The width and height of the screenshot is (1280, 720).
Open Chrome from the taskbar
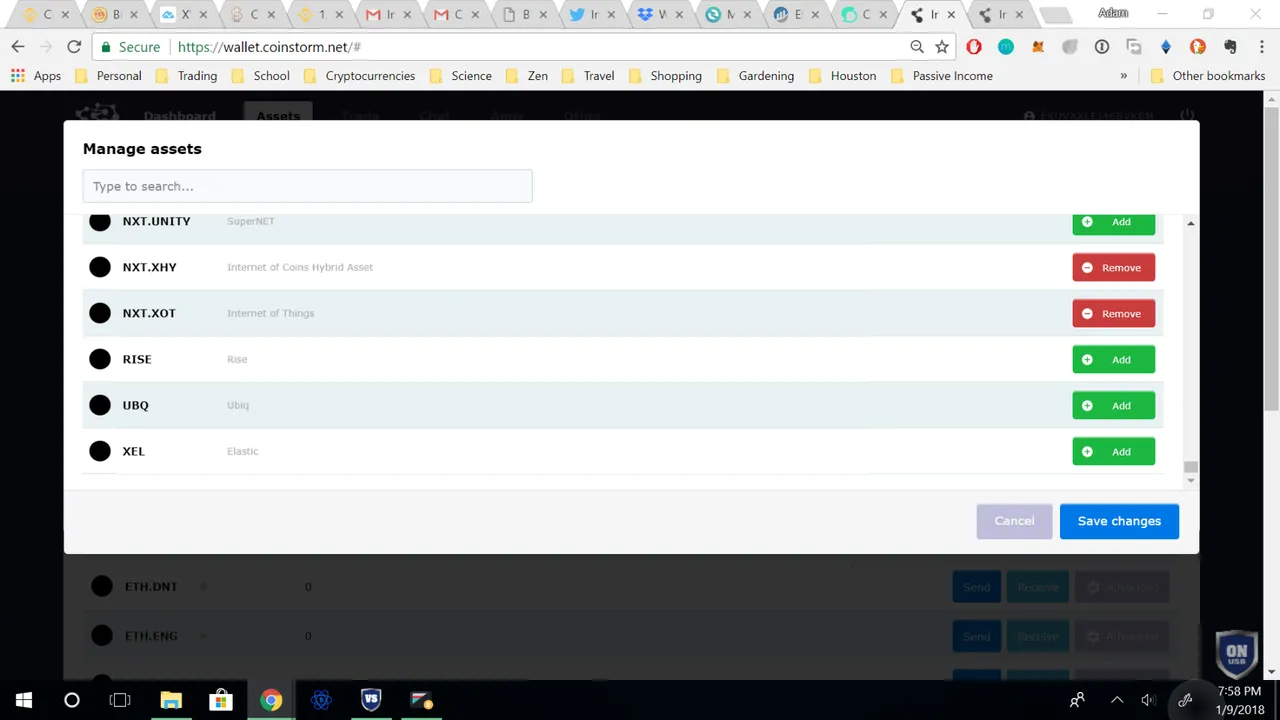point(271,700)
